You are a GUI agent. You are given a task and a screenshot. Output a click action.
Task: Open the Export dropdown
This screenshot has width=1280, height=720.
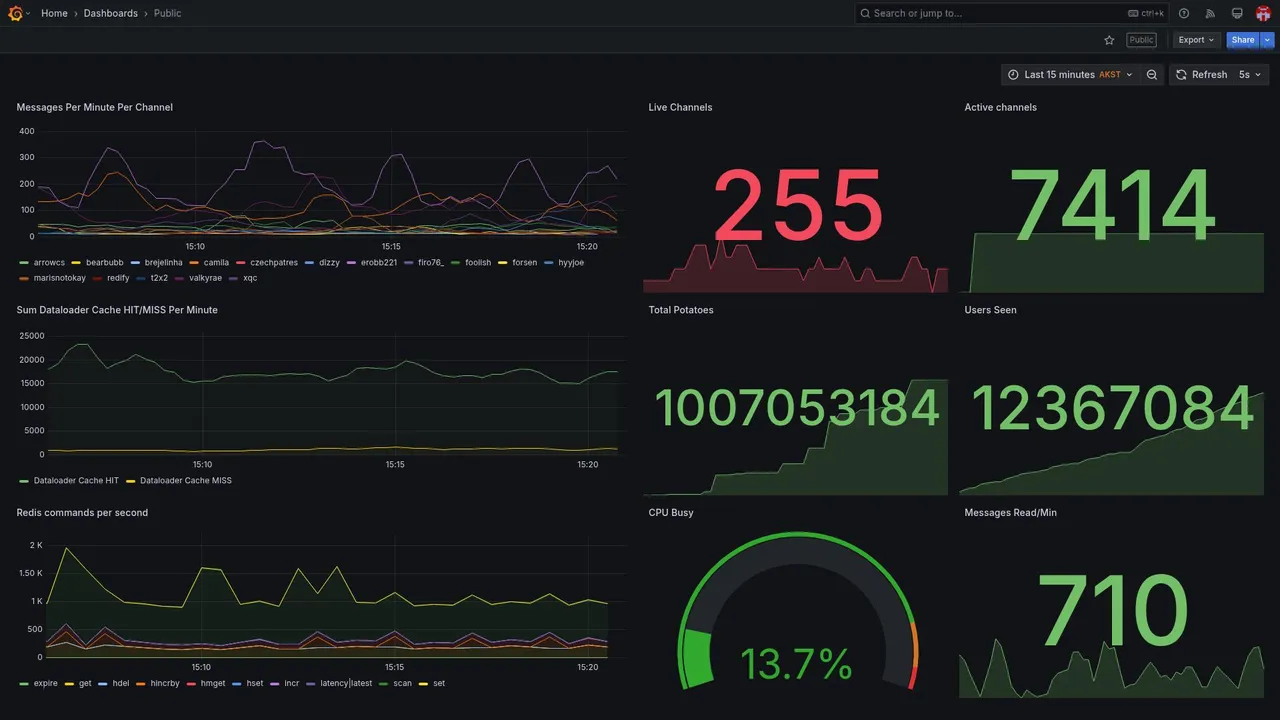[x=1197, y=40]
